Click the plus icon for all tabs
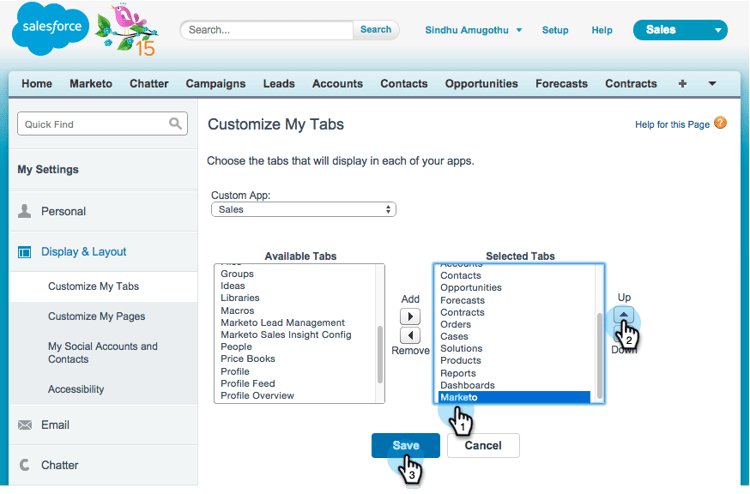 [x=683, y=84]
